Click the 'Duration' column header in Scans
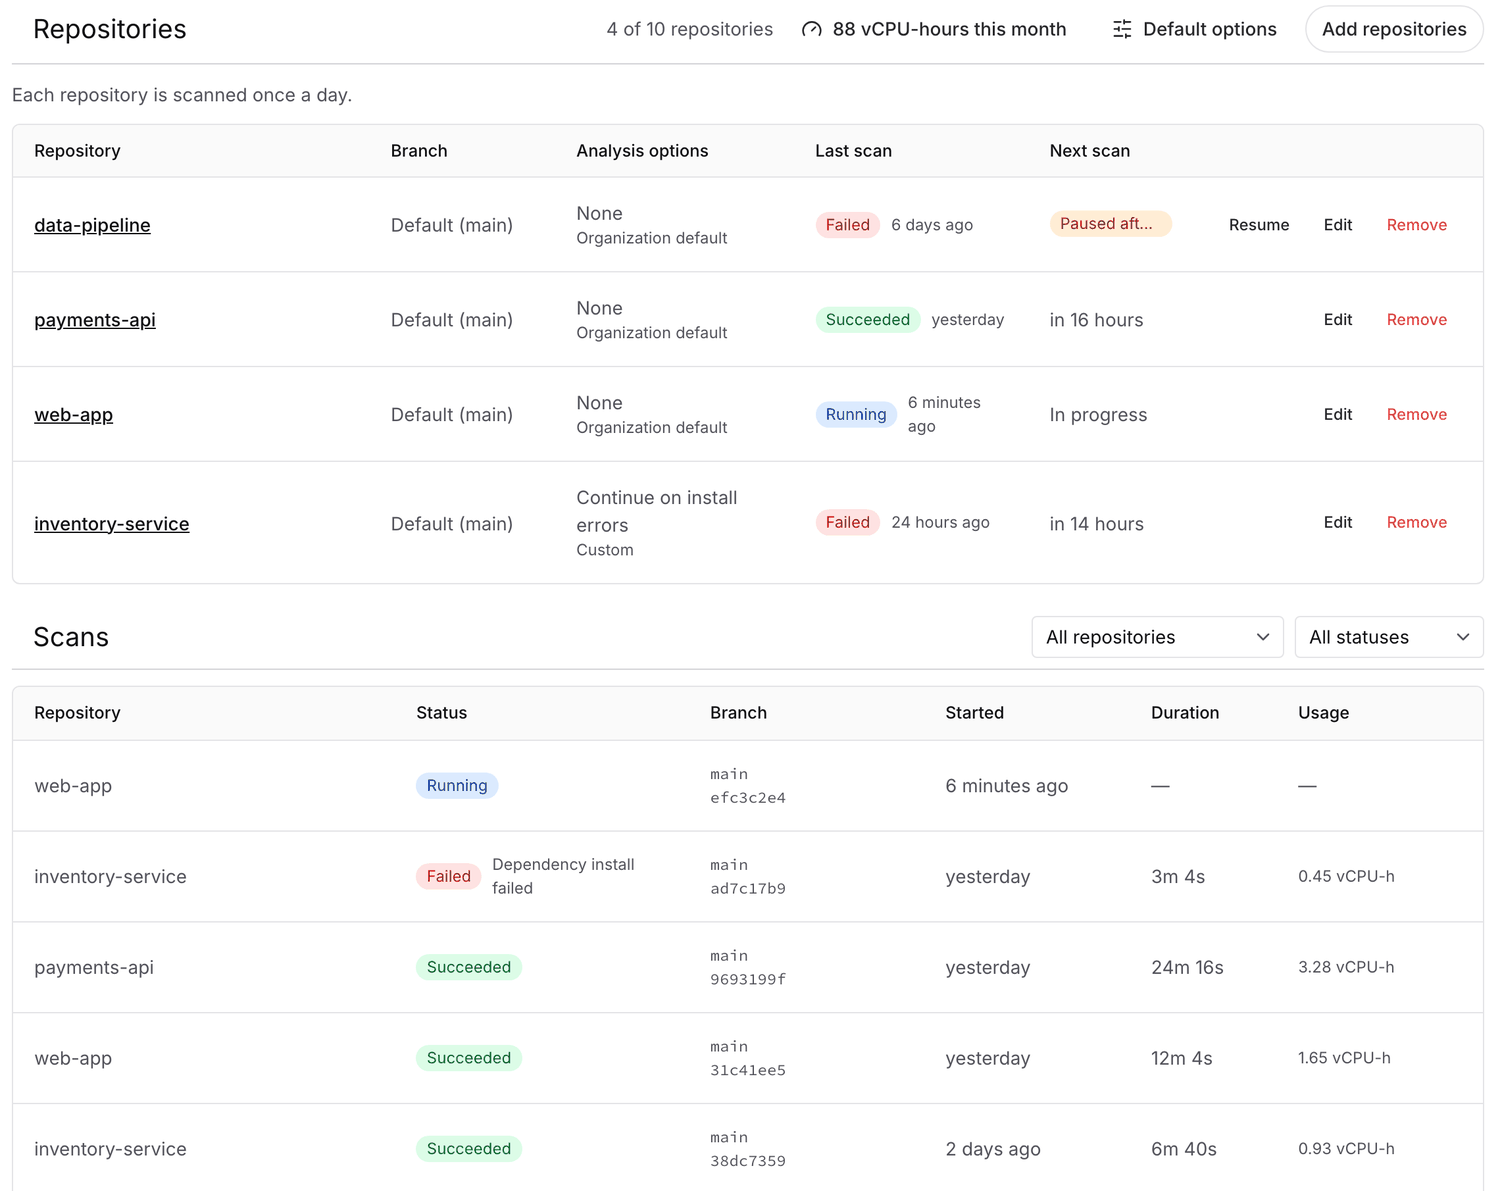Viewport: 1500px width, 1191px height. [x=1185, y=713]
